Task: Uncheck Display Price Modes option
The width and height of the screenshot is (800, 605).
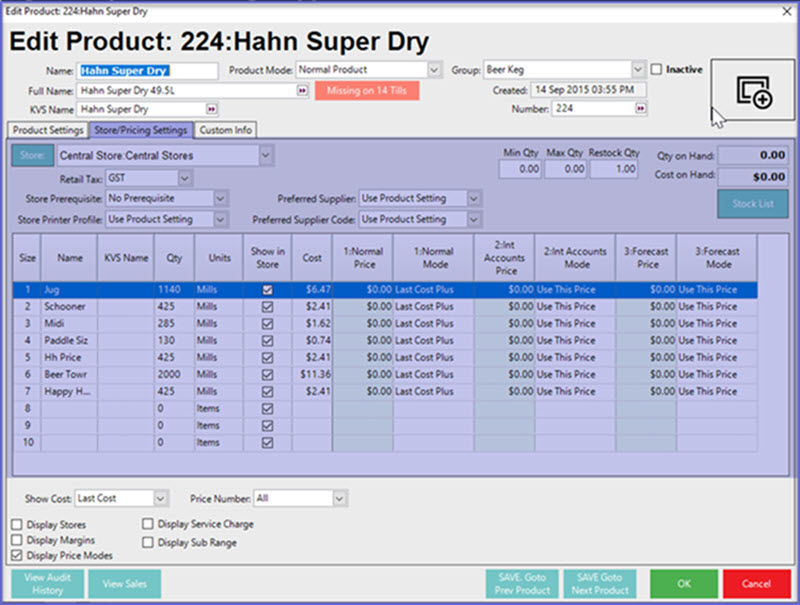Action: click(x=17, y=555)
